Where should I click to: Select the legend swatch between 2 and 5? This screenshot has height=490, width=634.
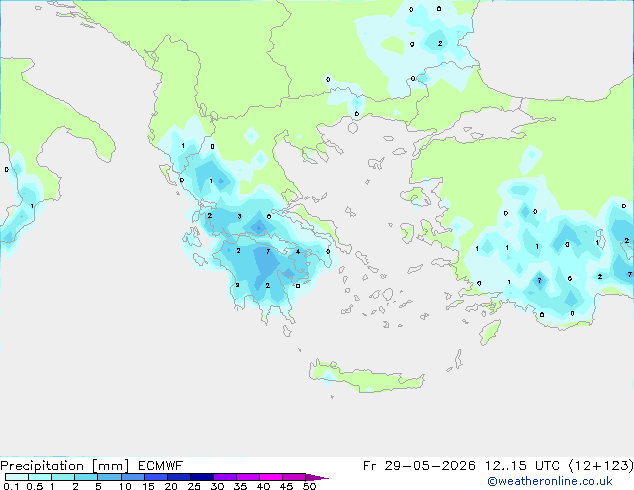coord(86,477)
